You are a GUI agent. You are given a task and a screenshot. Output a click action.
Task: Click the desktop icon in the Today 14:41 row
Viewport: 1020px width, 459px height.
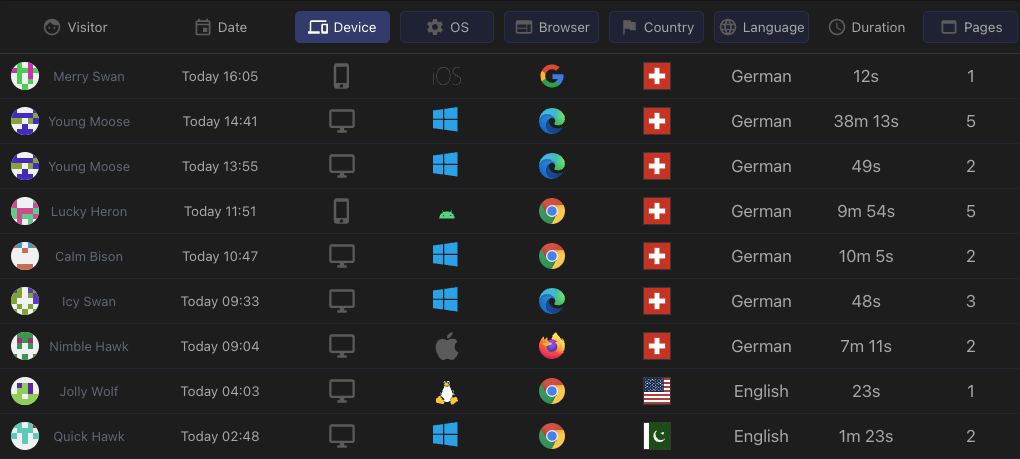342,122
